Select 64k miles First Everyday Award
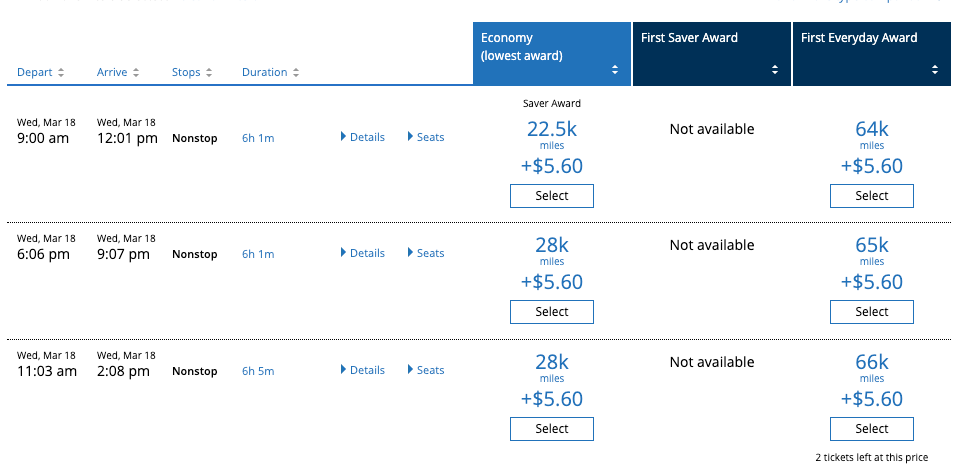 [x=872, y=196]
